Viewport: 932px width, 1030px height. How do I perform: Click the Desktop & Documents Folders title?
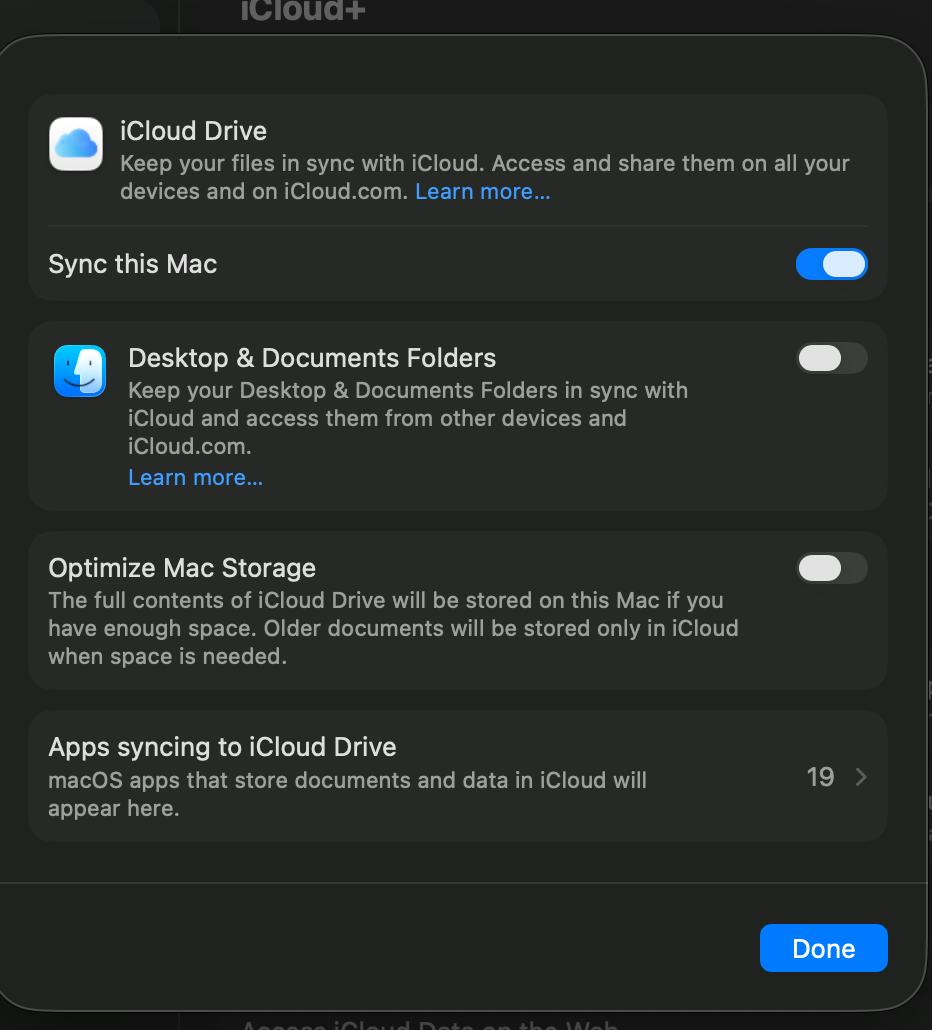click(312, 358)
